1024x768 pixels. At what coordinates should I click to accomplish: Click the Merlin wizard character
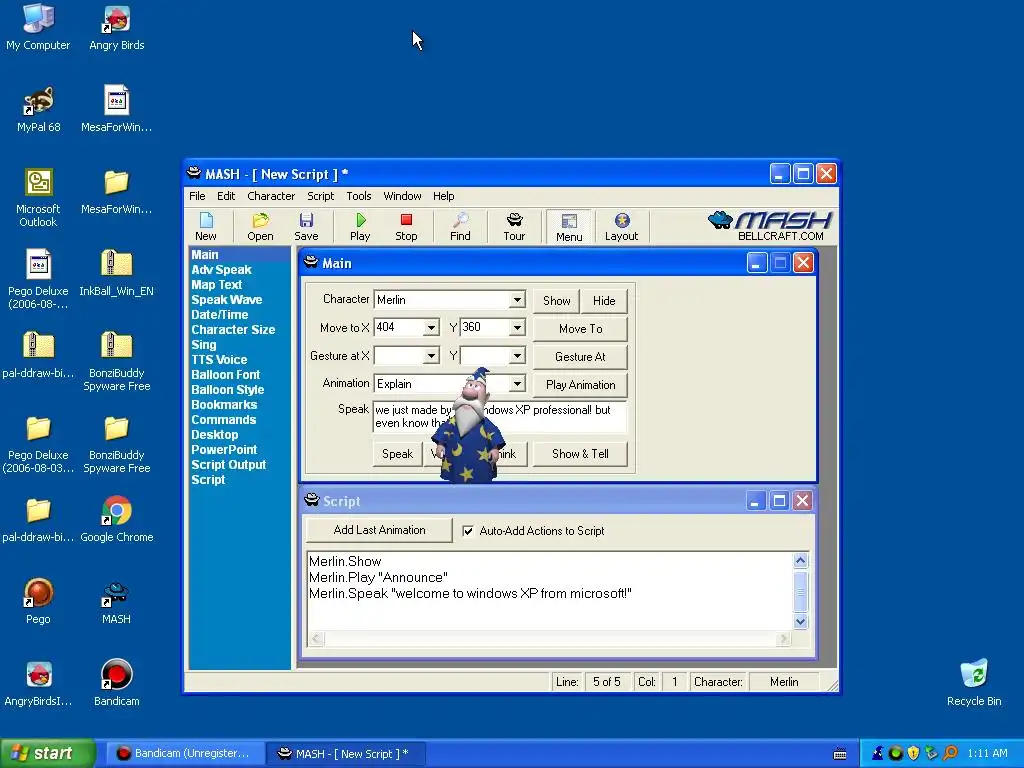pyautogui.click(x=469, y=426)
